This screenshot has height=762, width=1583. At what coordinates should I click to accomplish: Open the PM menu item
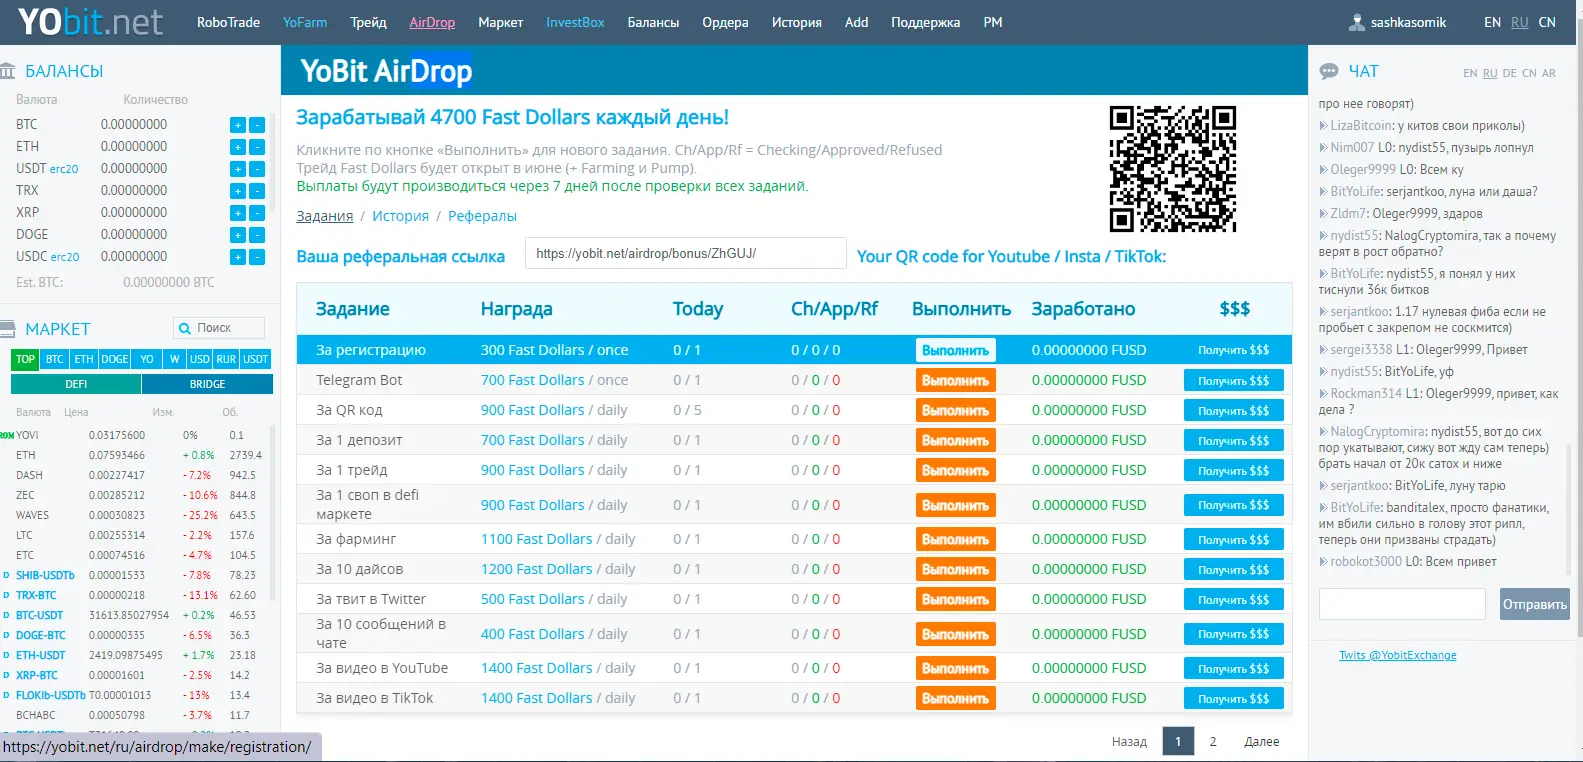click(992, 22)
